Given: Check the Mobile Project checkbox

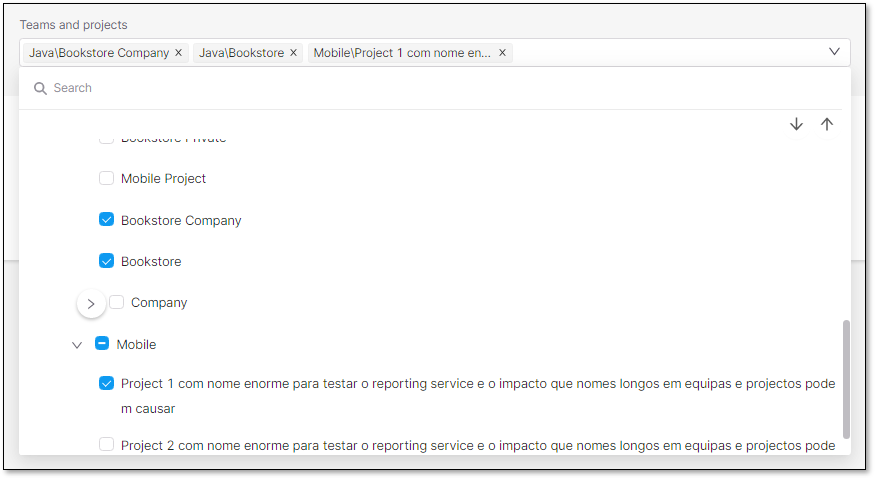Looking at the screenshot, I should (x=106, y=178).
